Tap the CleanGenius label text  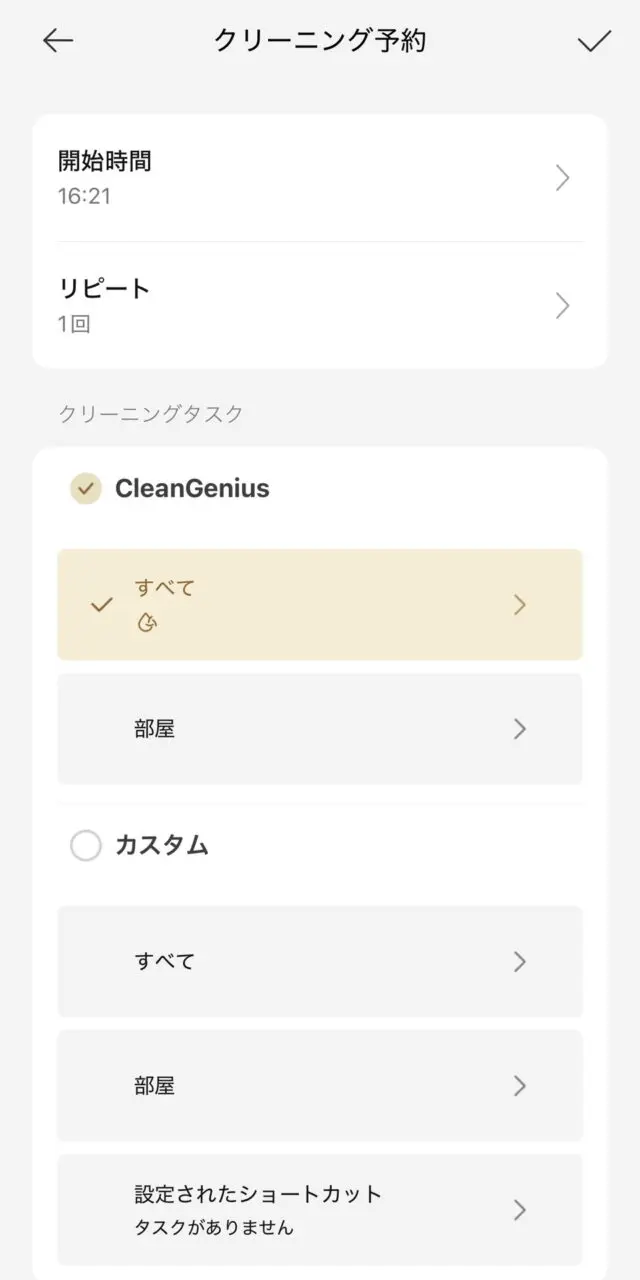click(192, 488)
